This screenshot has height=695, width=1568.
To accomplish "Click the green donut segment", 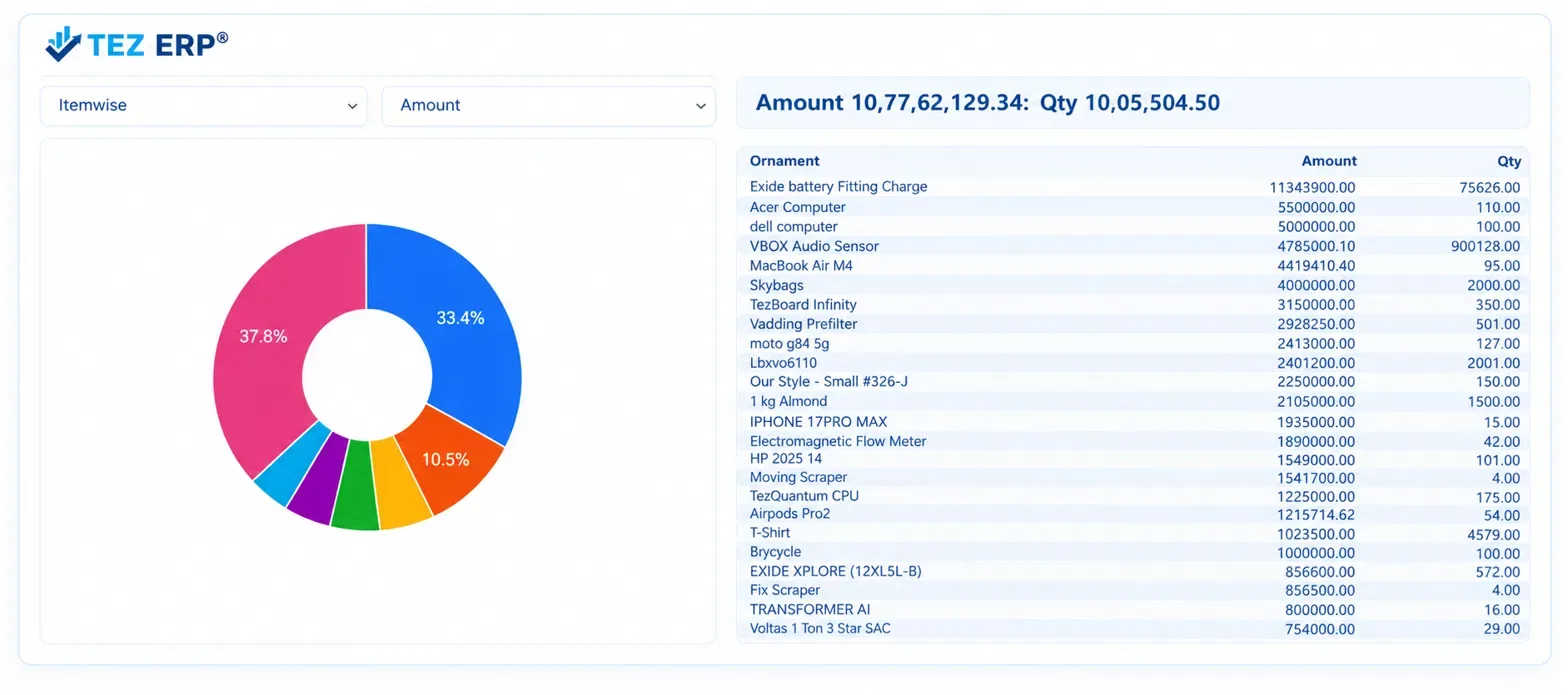I will click(356, 488).
